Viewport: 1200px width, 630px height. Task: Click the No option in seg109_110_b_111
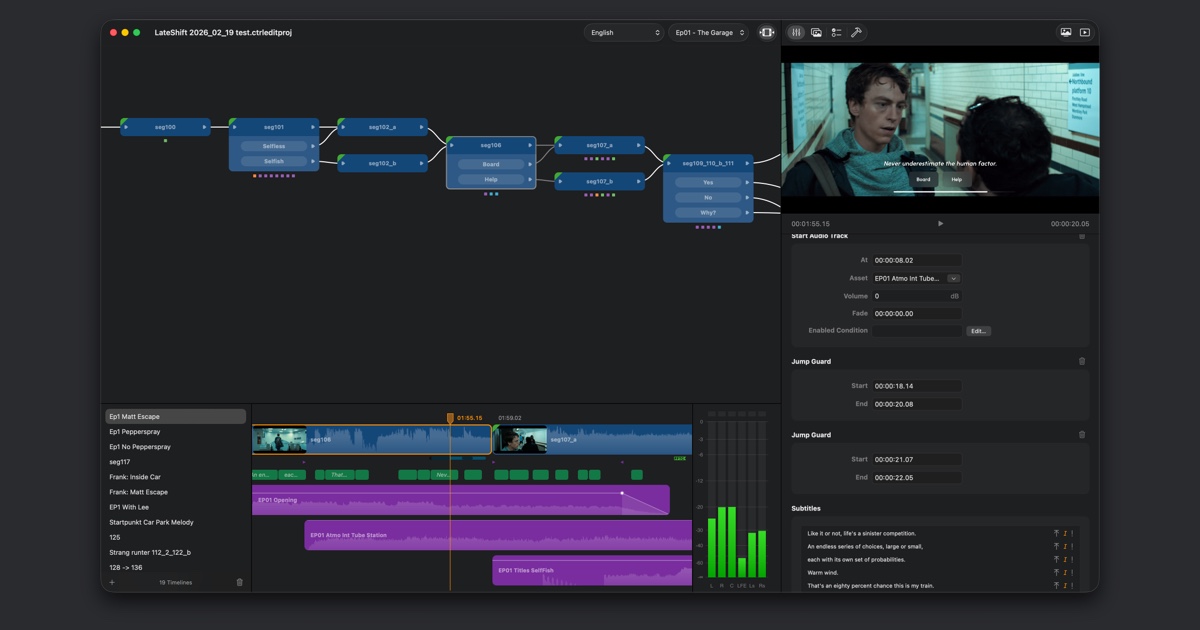708,197
